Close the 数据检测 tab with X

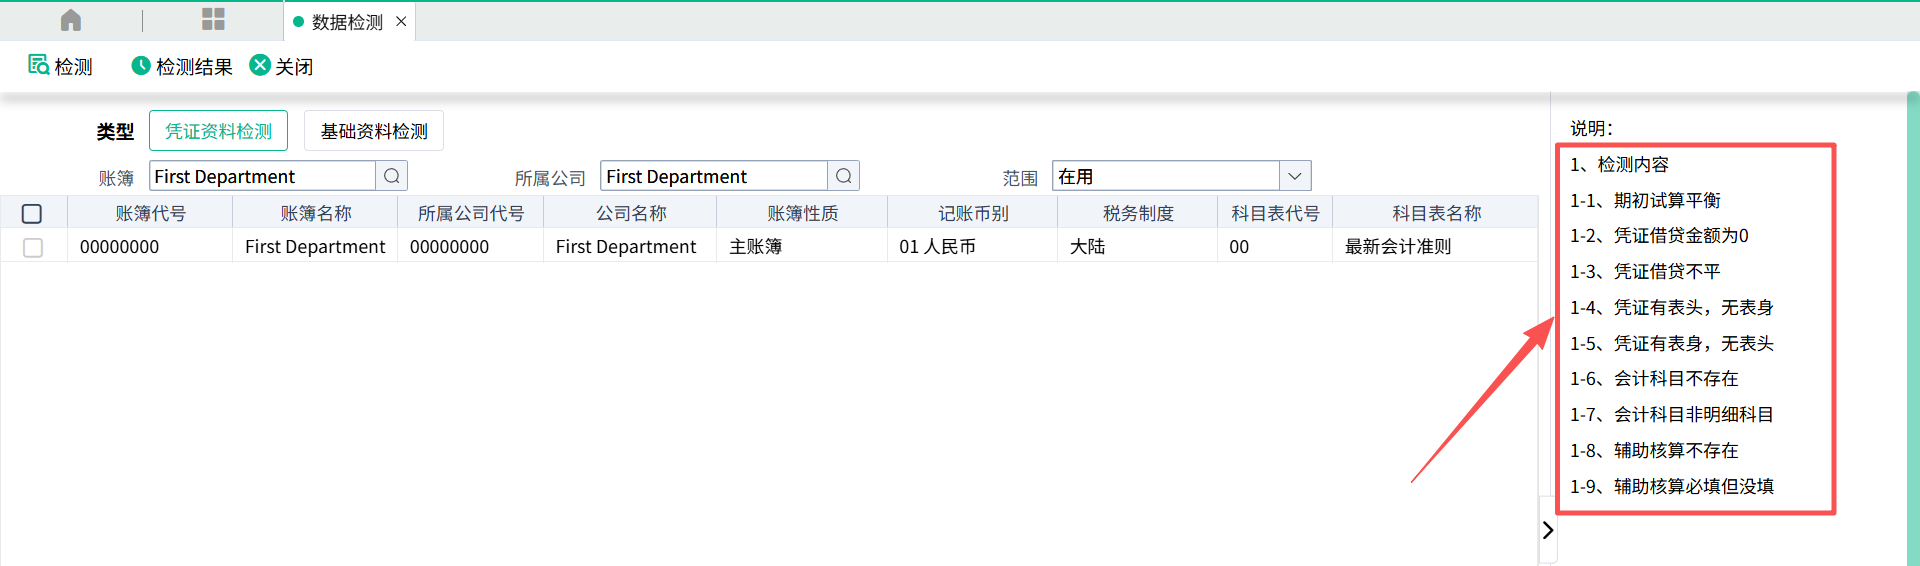[401, 21]
